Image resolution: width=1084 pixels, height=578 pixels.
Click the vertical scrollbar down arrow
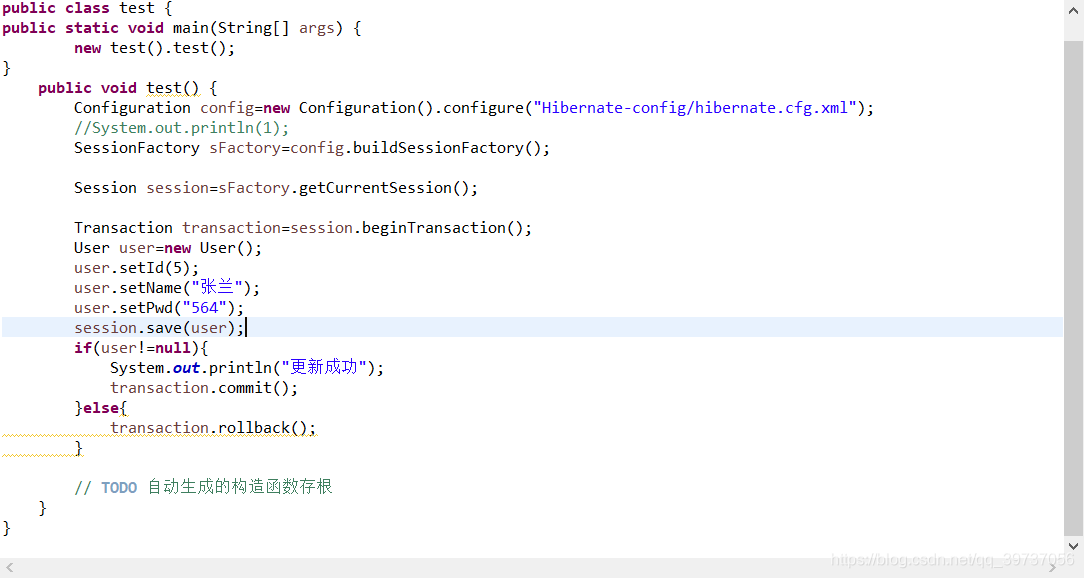pyautogui.click(x=1073, y=546)
